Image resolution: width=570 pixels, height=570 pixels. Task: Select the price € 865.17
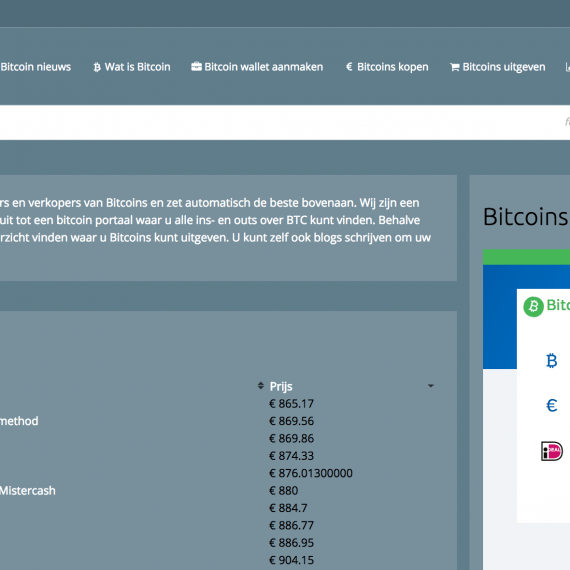pos(291,404)
